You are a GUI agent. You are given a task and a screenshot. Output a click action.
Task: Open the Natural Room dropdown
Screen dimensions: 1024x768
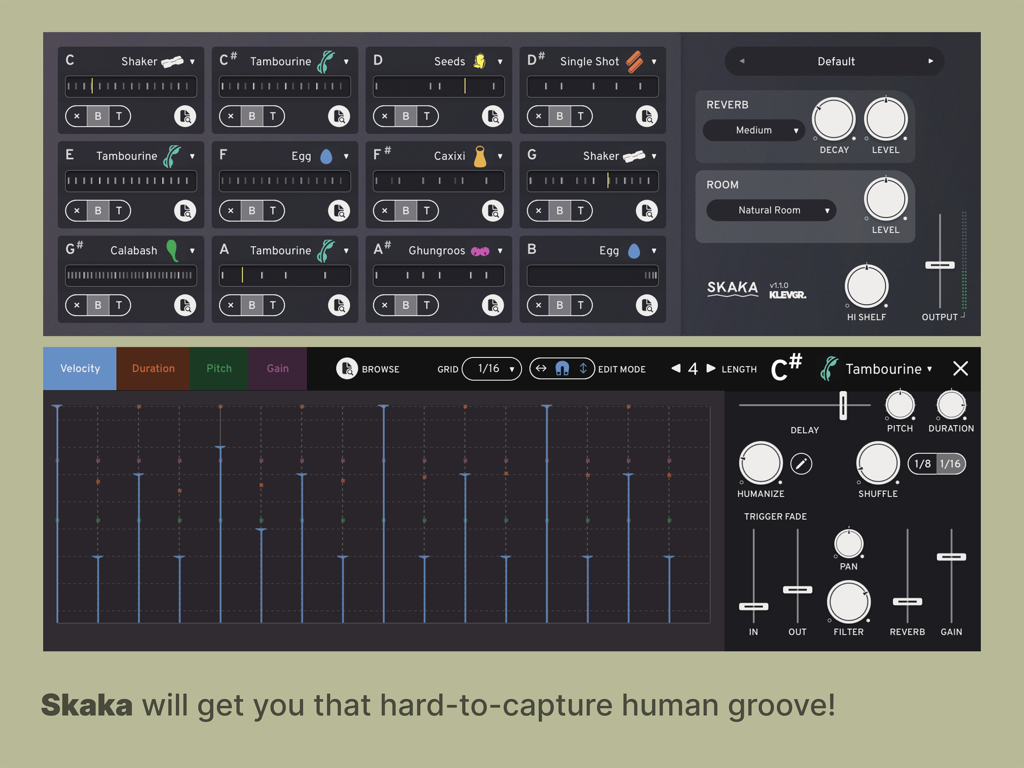click(x=770, y=210)
